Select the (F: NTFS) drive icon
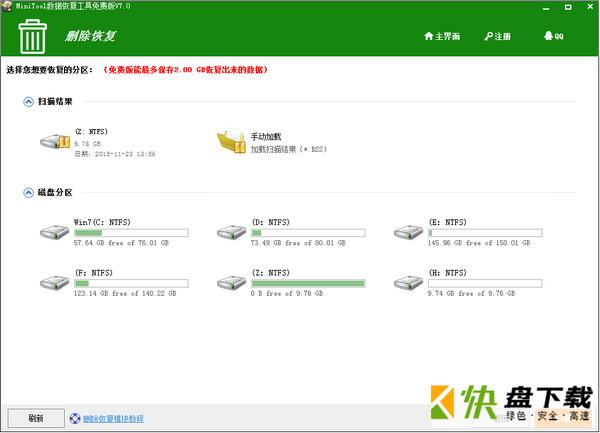 [x=55, y=283]
